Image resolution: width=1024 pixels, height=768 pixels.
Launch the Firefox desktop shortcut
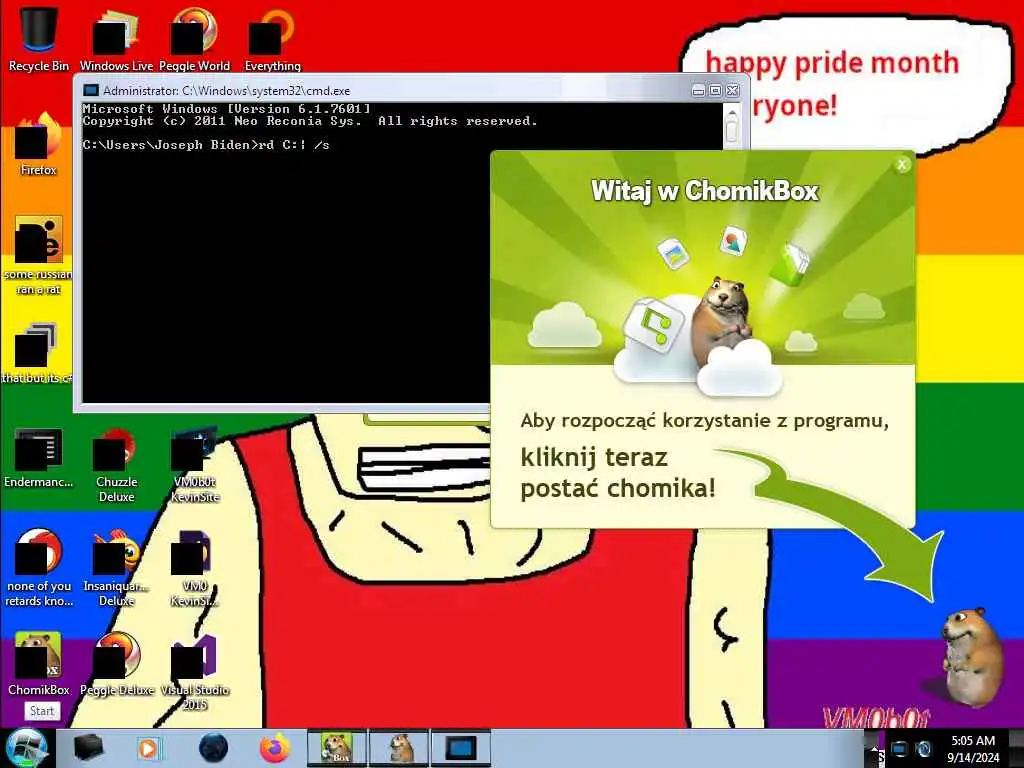pos(39,144)
